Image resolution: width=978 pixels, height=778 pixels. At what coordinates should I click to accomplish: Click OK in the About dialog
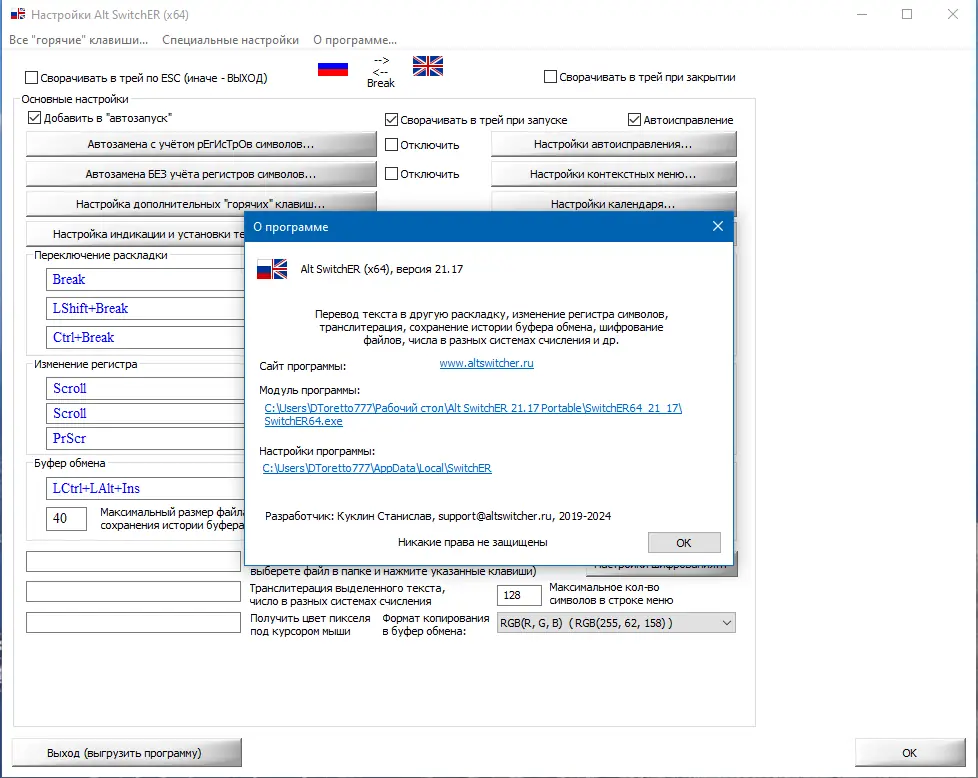click(684, 542)
